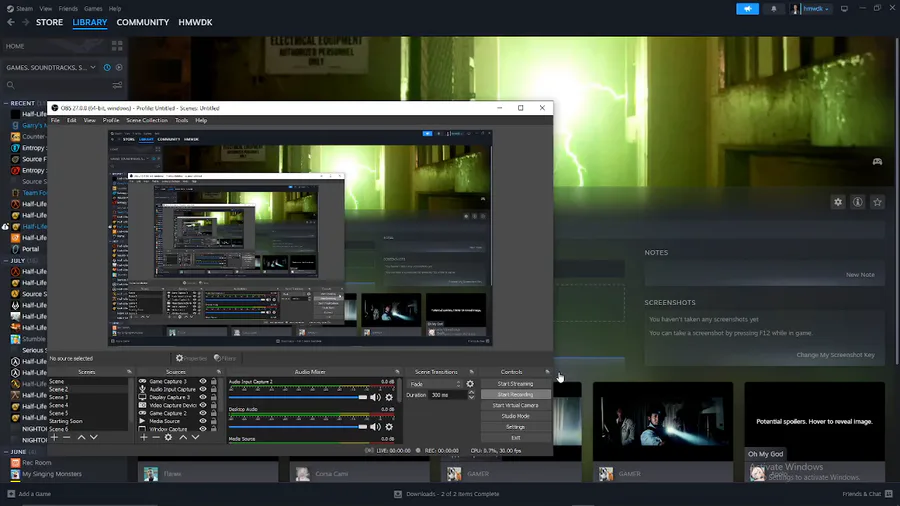The height and width of the screenshot is (506, 900).
Task: Click controller support icon in Steam
Action: pos(877,162)
